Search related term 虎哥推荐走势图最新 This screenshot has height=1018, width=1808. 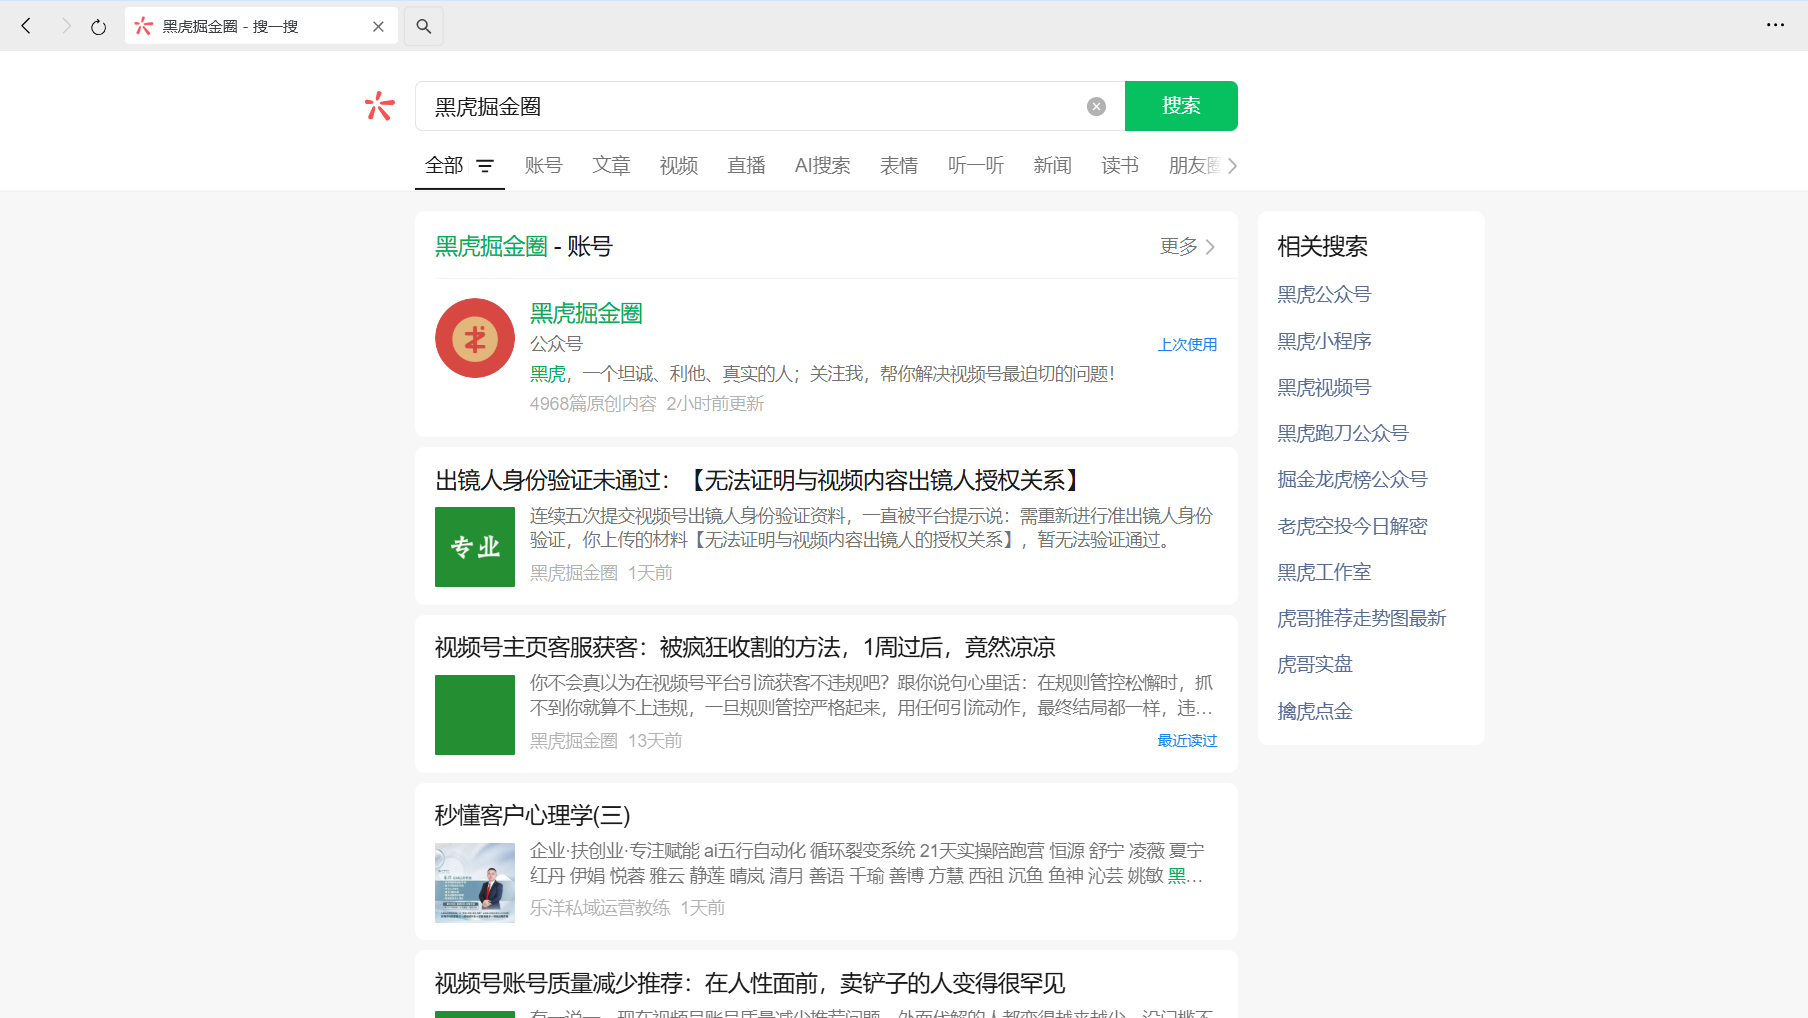point(1362,618)
